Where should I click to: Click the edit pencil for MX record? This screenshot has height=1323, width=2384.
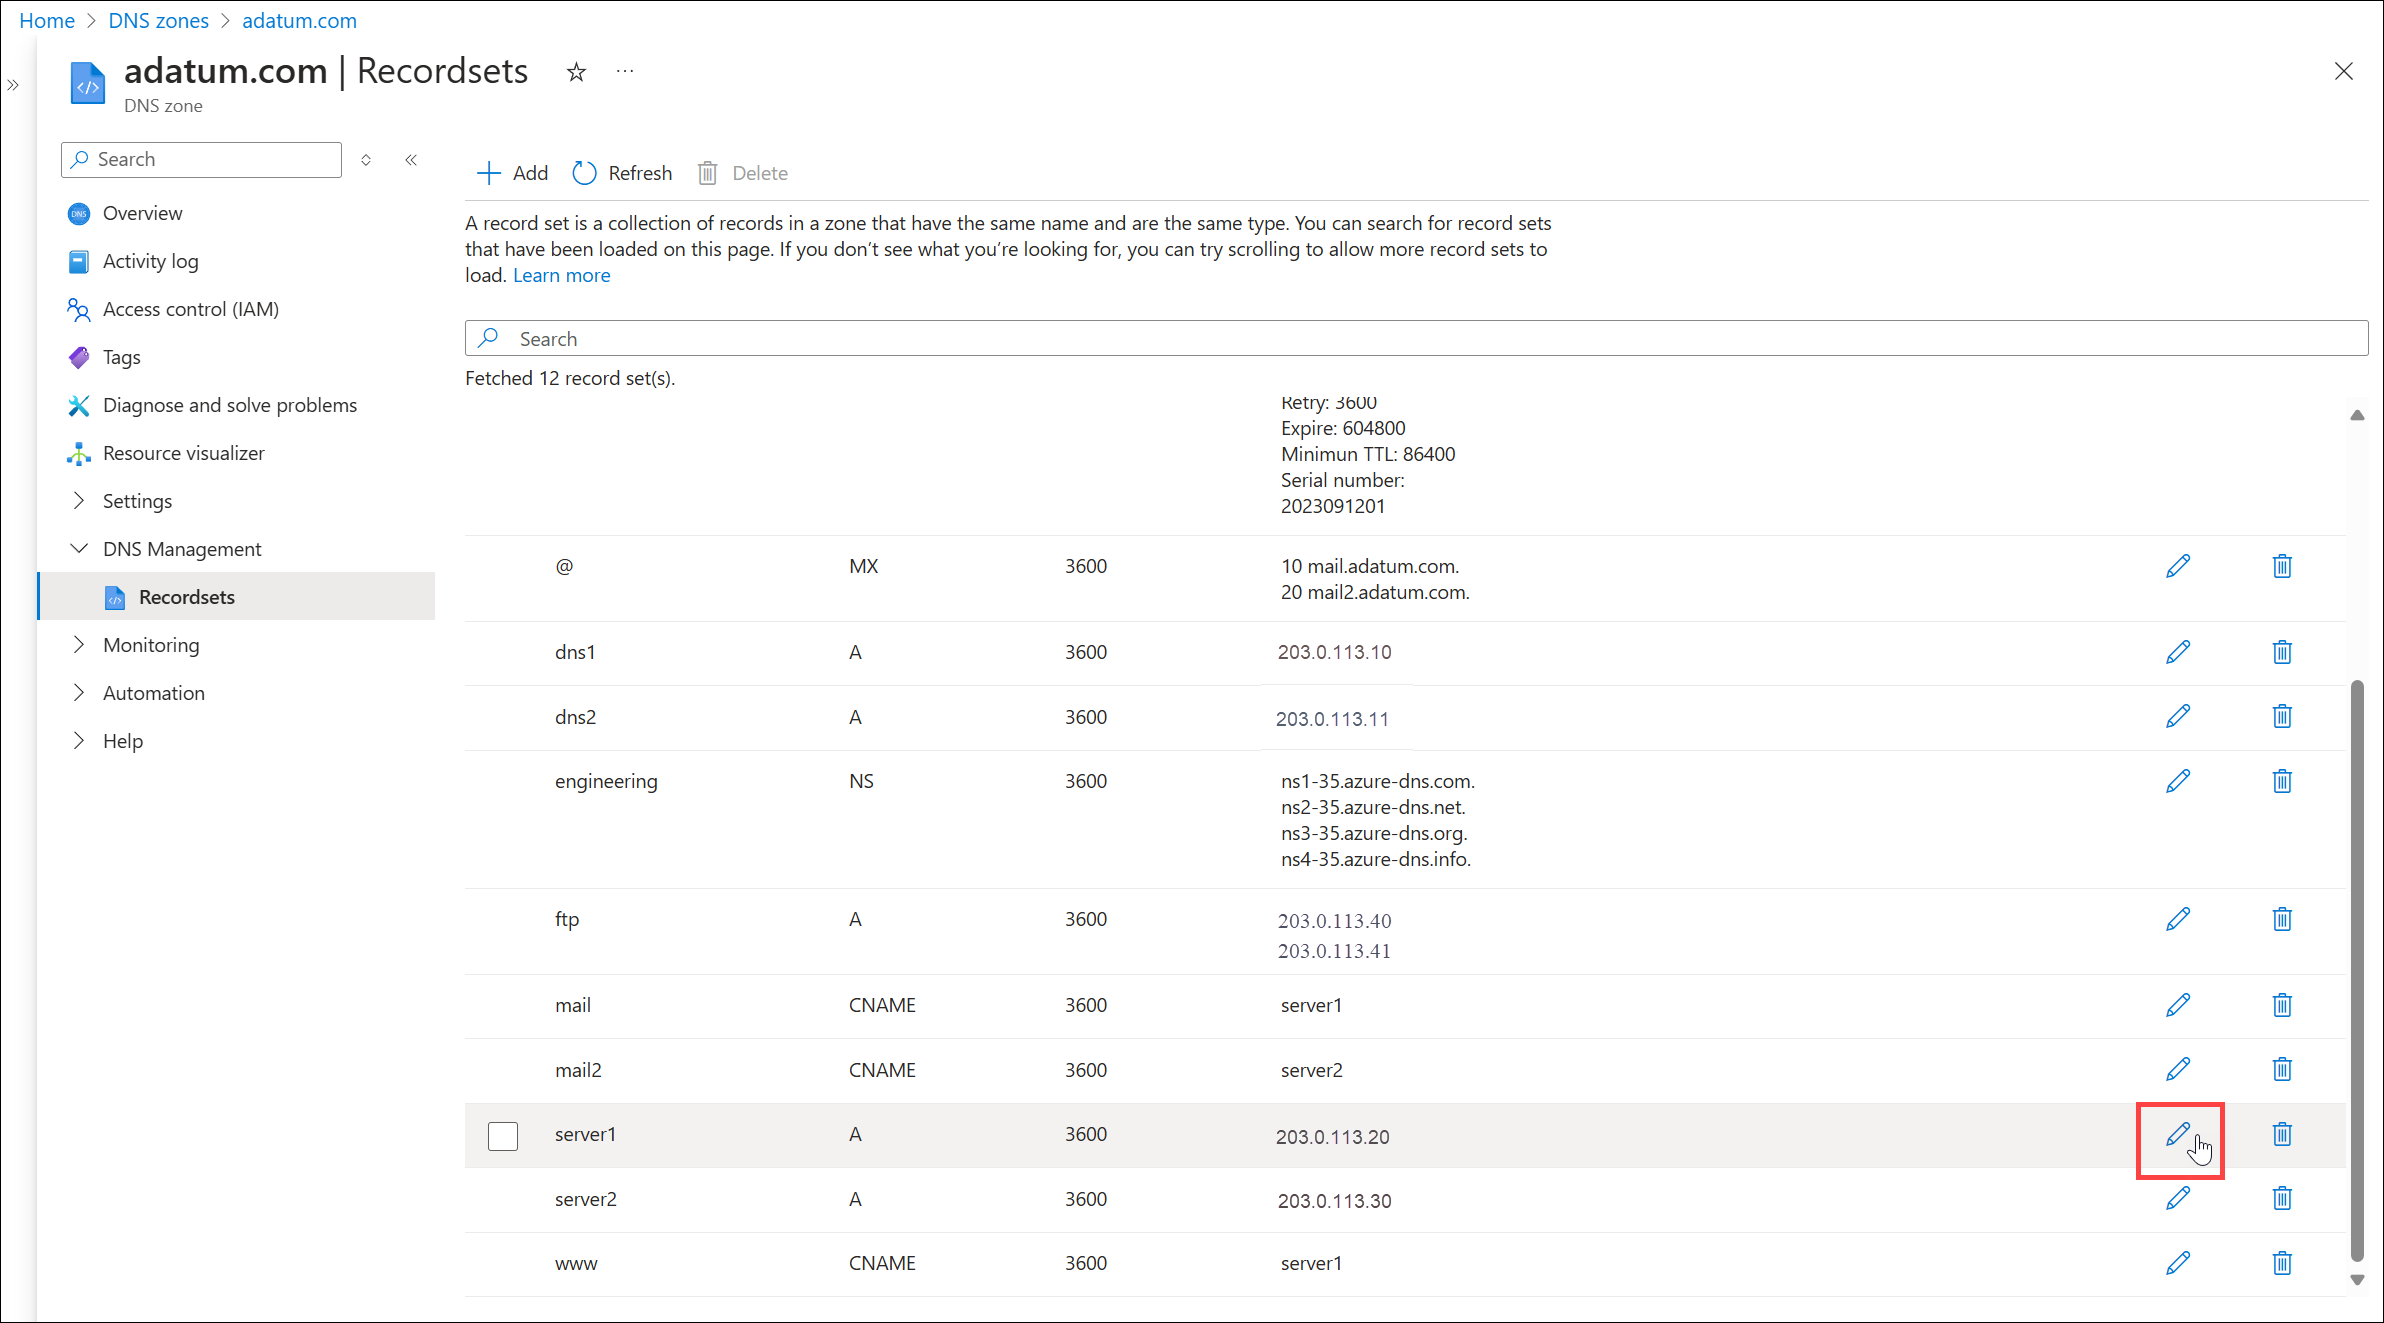pos(2177,566)
